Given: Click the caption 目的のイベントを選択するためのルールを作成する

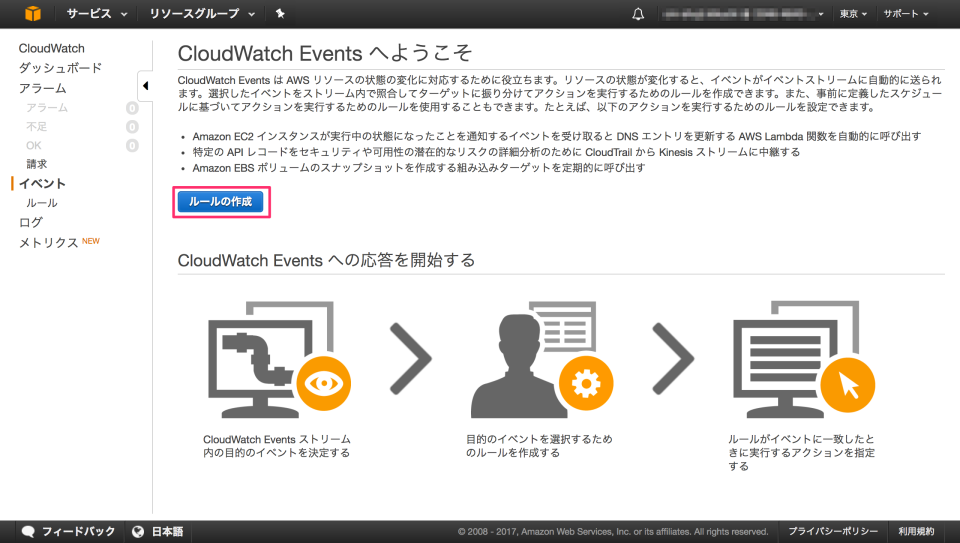Looking at the screenshot, I should (539, 446).
